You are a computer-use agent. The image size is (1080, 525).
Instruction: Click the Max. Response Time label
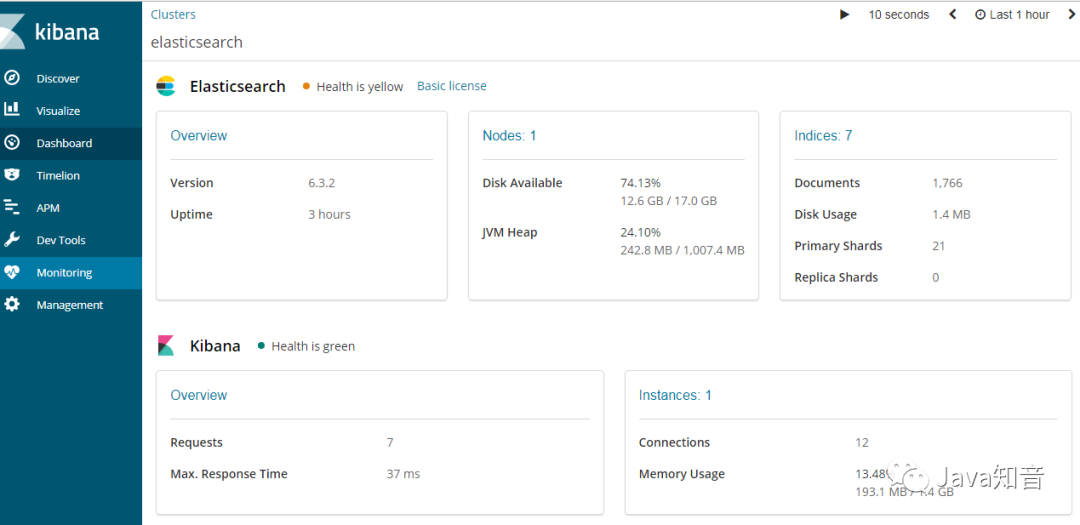click(229, 474)
